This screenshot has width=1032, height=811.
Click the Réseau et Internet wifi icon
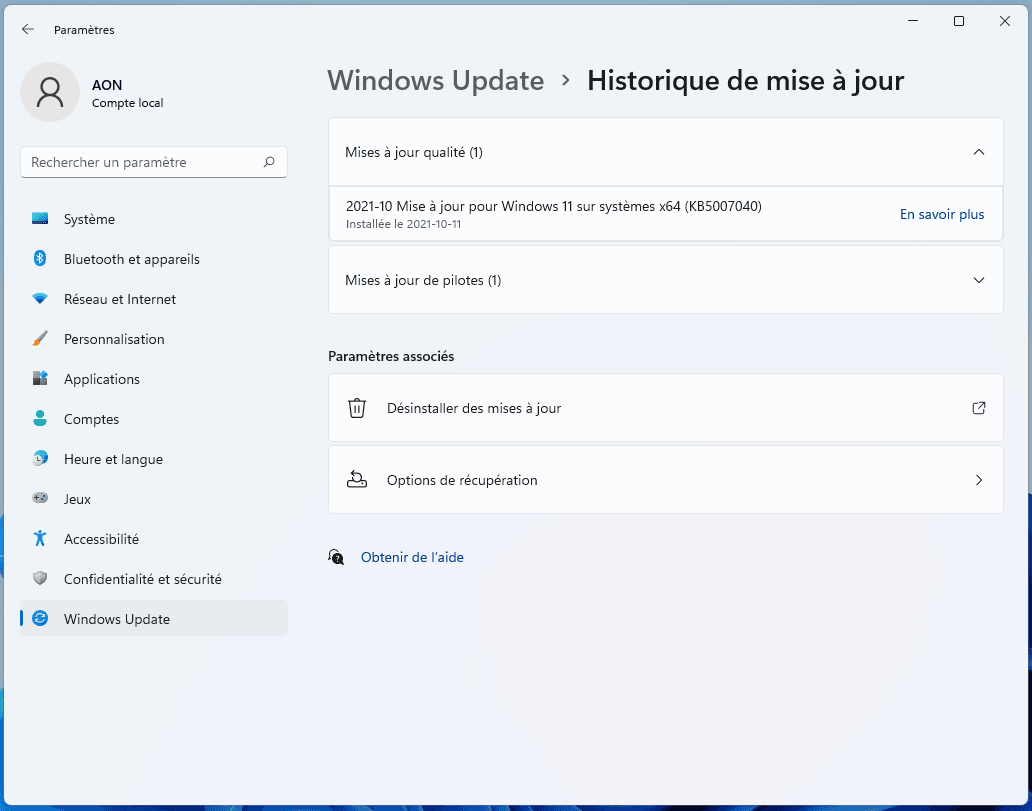[40, 299]
